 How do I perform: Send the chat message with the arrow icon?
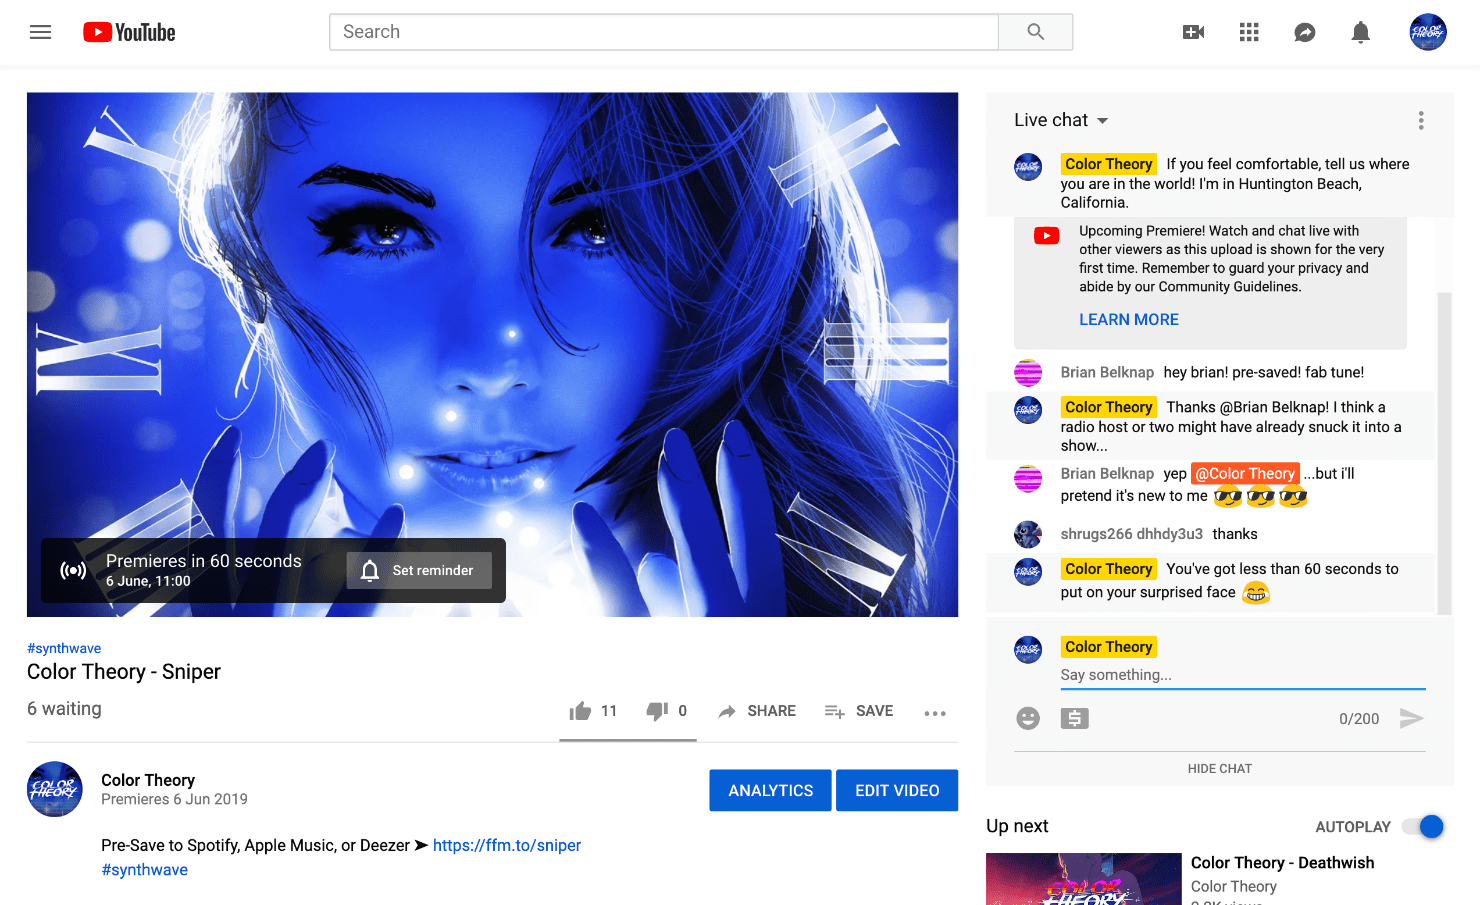coord(1412,718)
